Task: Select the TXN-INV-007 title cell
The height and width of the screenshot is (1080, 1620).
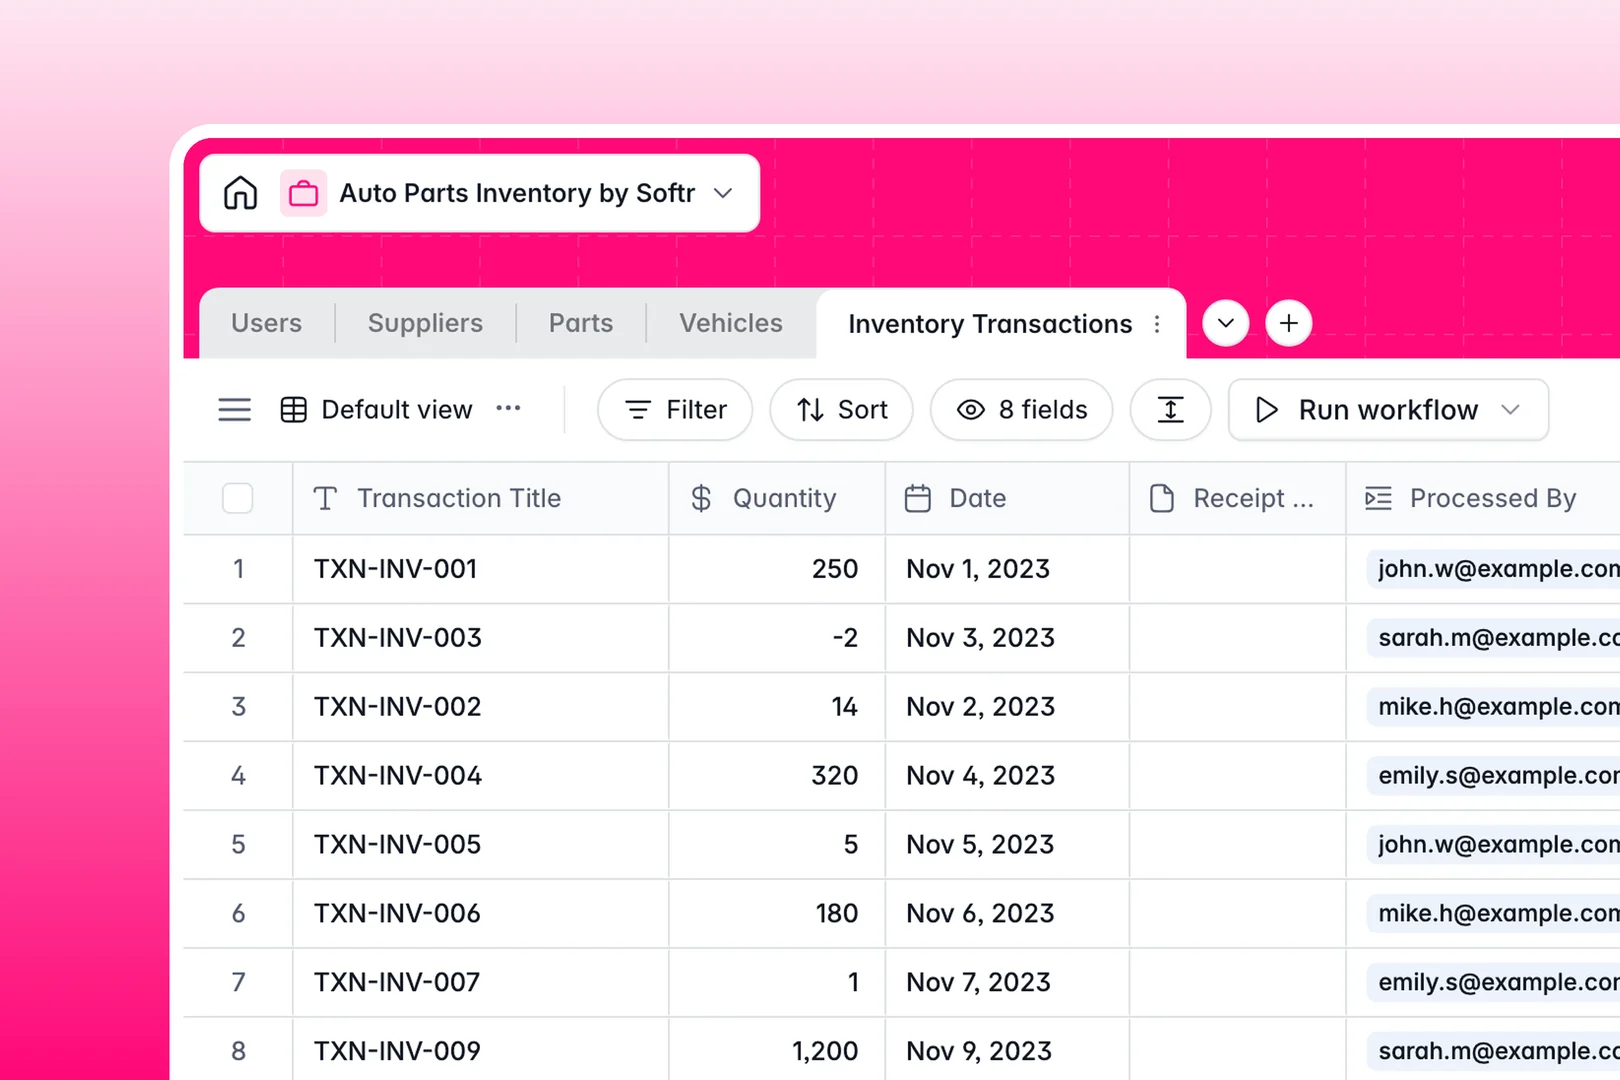Action: click(x=480, y=983)
